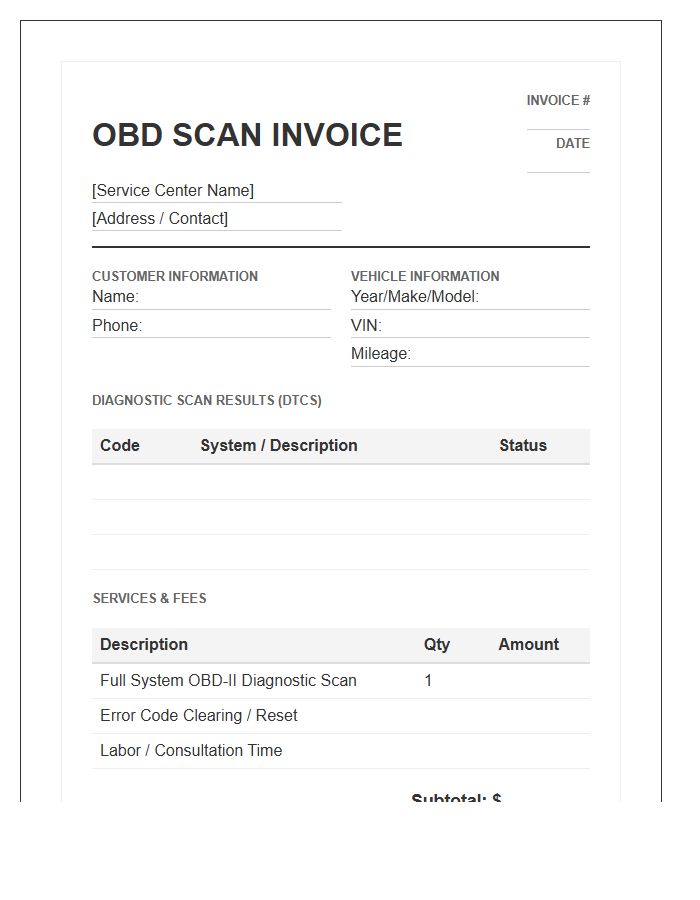700x900 pixels.
Task: Select the Service Center Name field
Action: 217,191
